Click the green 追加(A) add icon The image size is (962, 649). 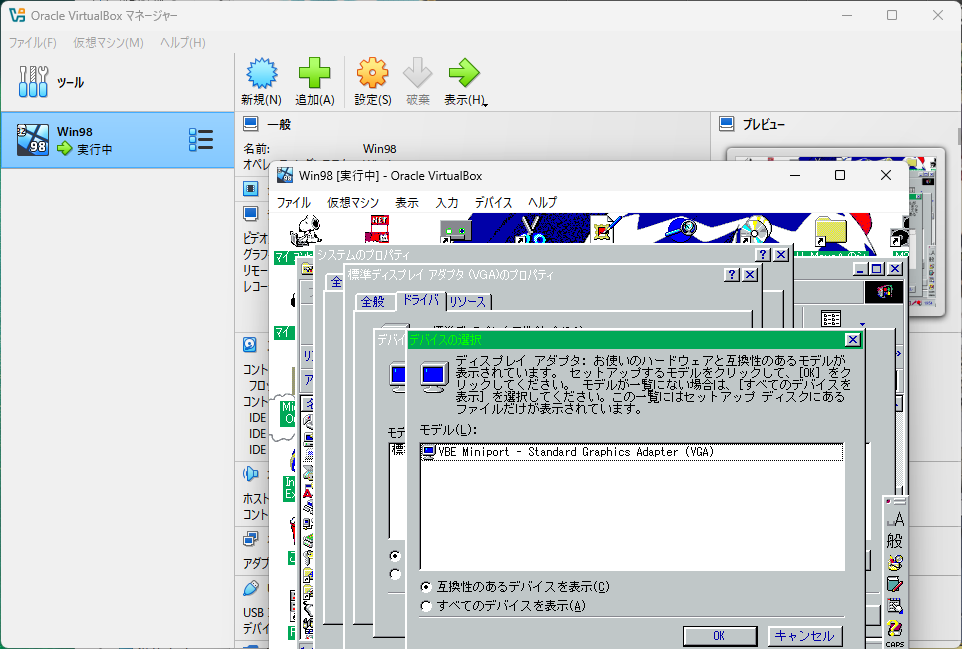click(314, 73)
